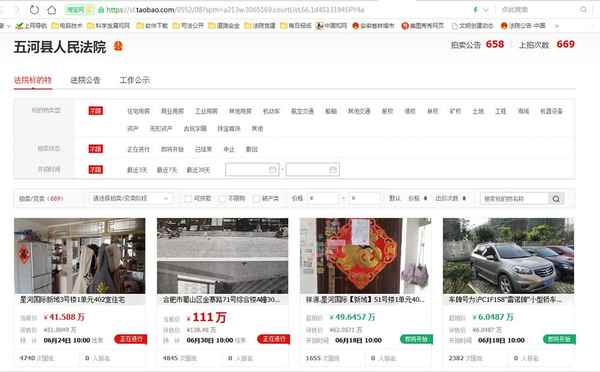The width and height of the screenshot is (600, 372).
Task: Open calendar icon in start date field
Action: pos(272,170)
